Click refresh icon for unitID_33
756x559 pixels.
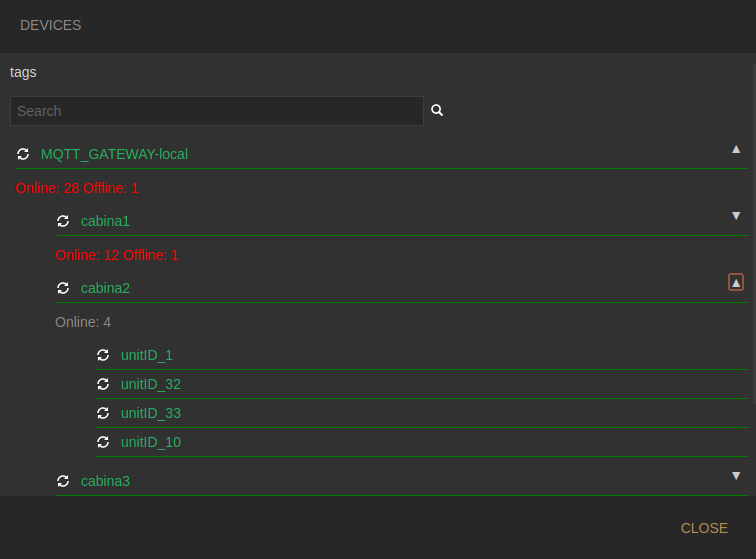[103, 413]
